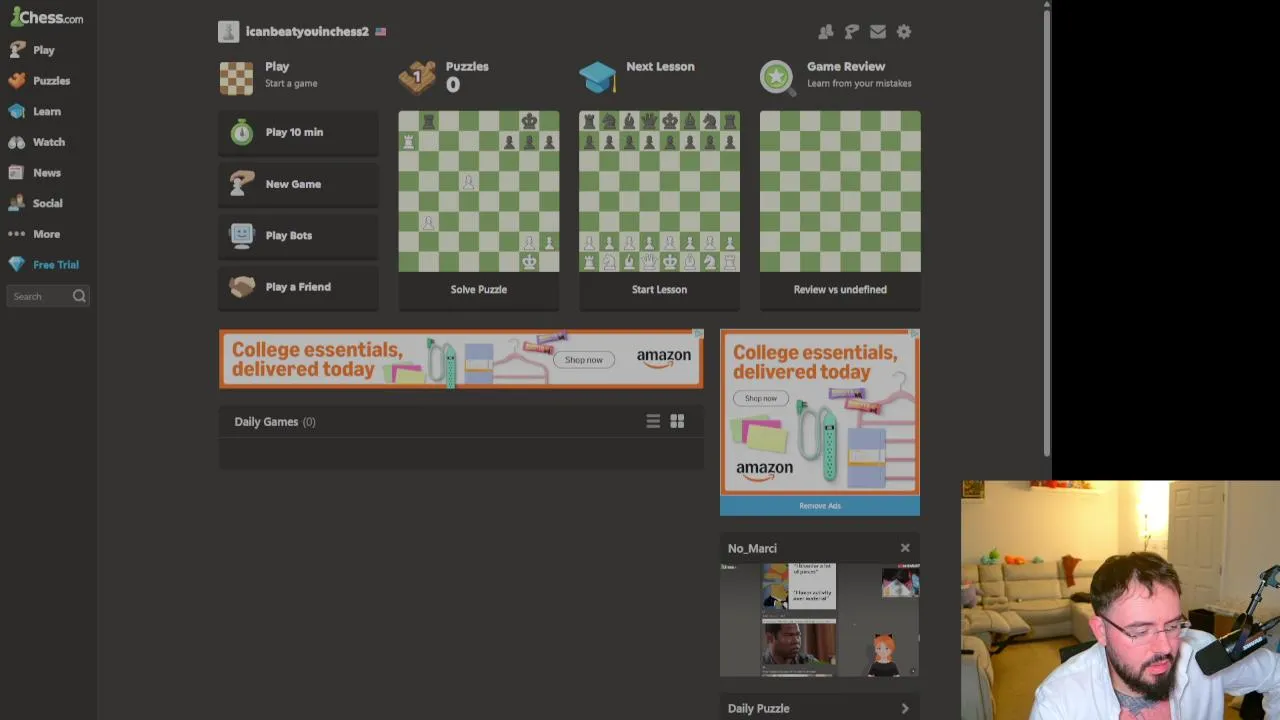Click the Review vs undefined button
The height and width of the screenshot is (720, 1280).
pos(840,289)
